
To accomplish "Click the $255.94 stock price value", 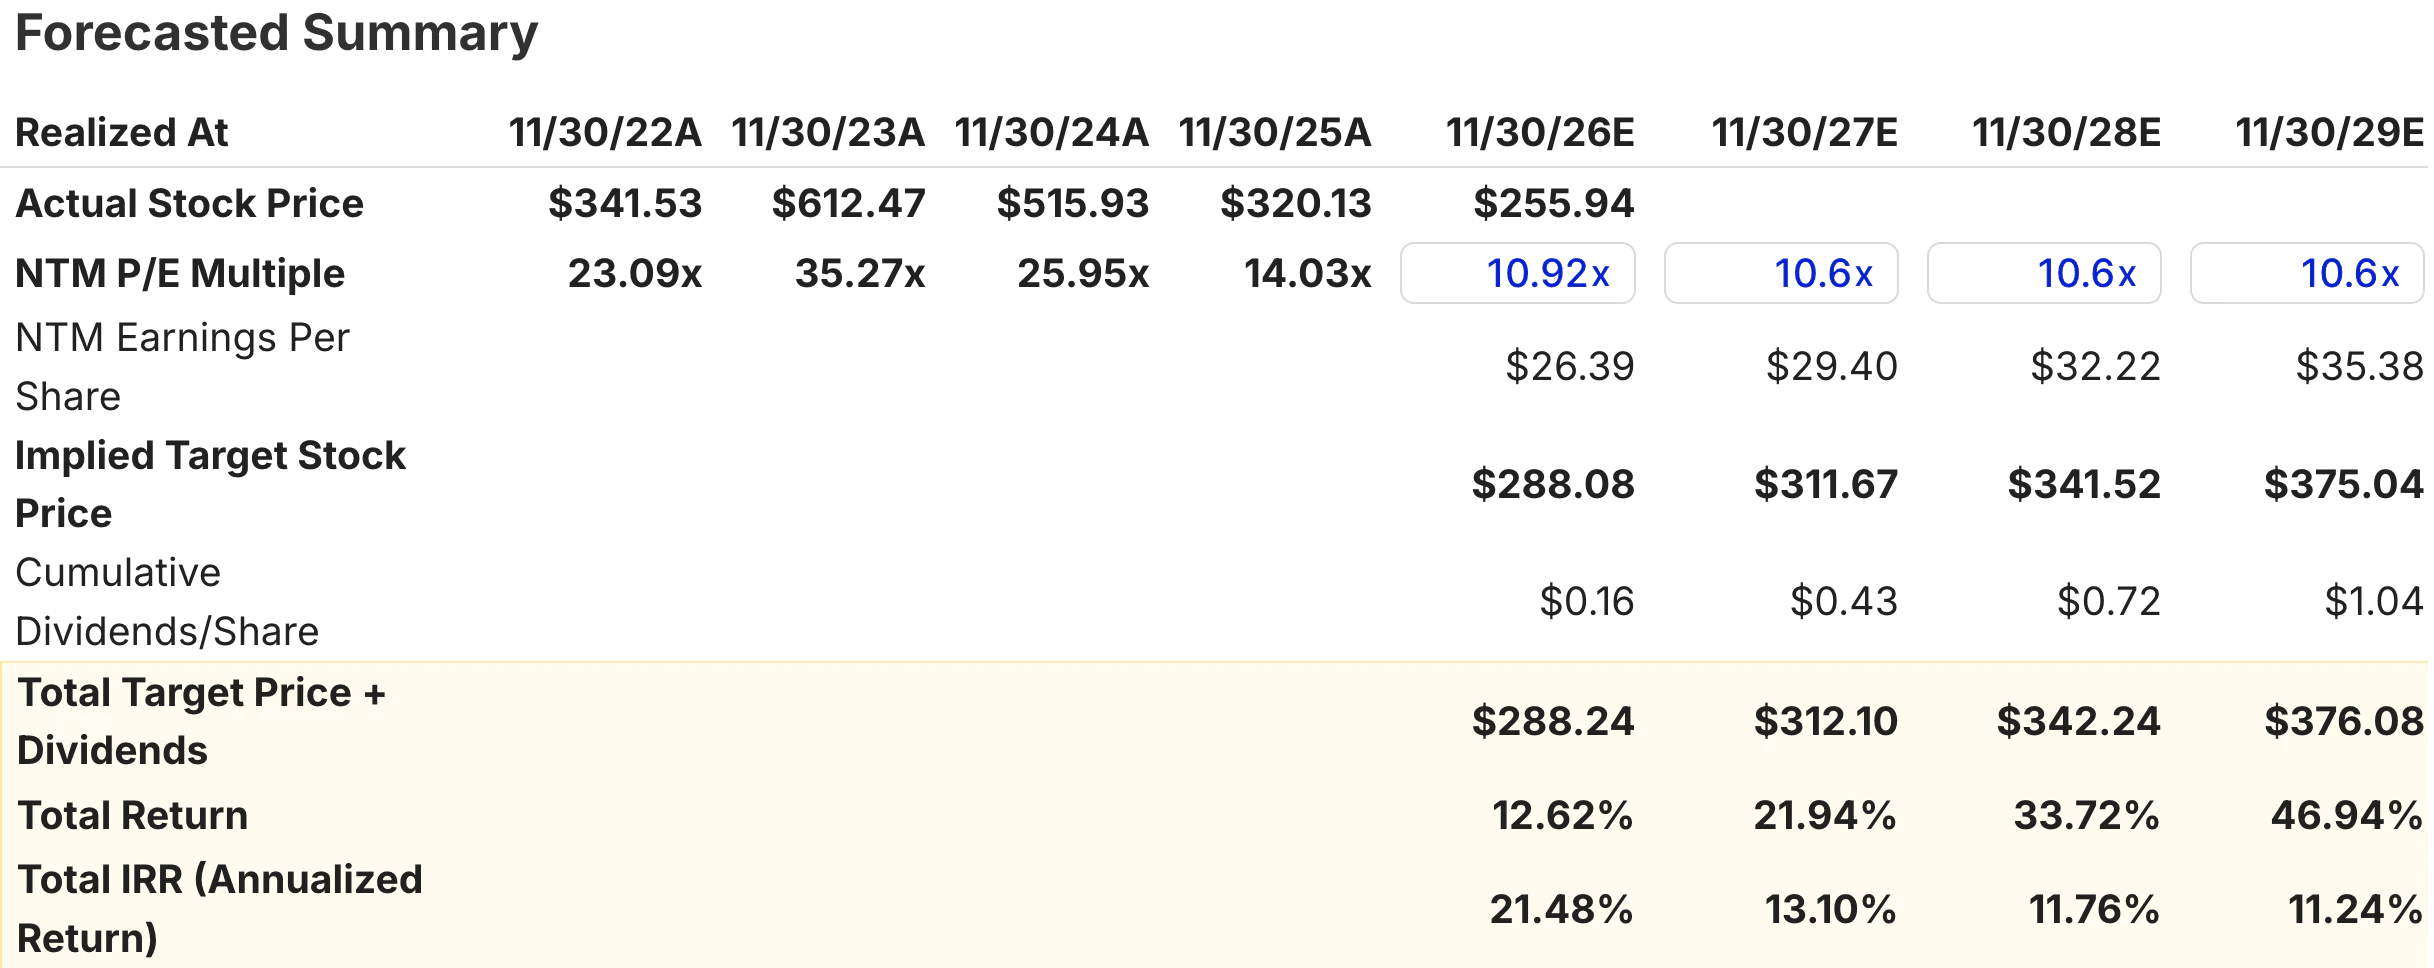I will [x=1554, y=203].
